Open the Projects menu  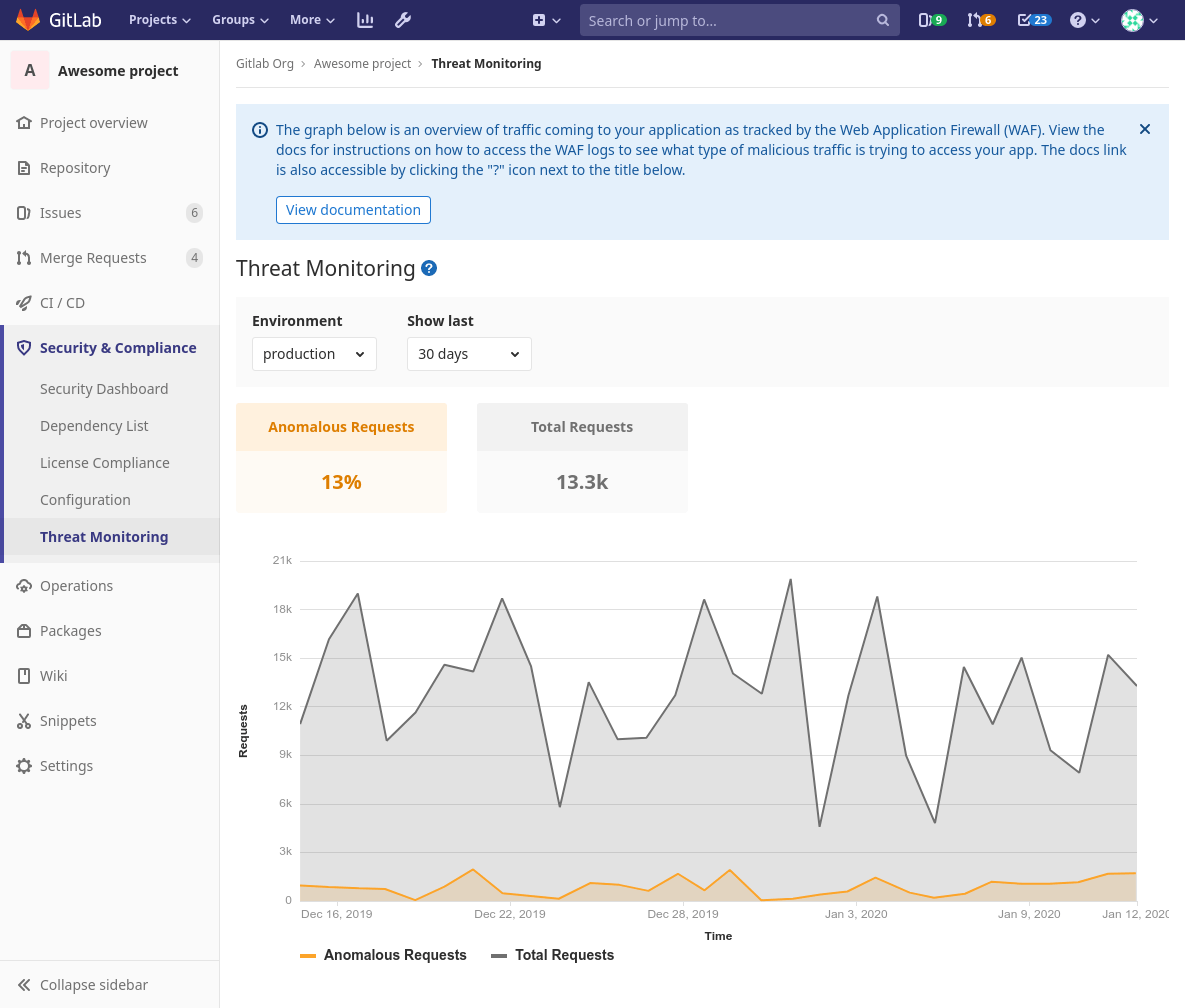tap(158, 19)
